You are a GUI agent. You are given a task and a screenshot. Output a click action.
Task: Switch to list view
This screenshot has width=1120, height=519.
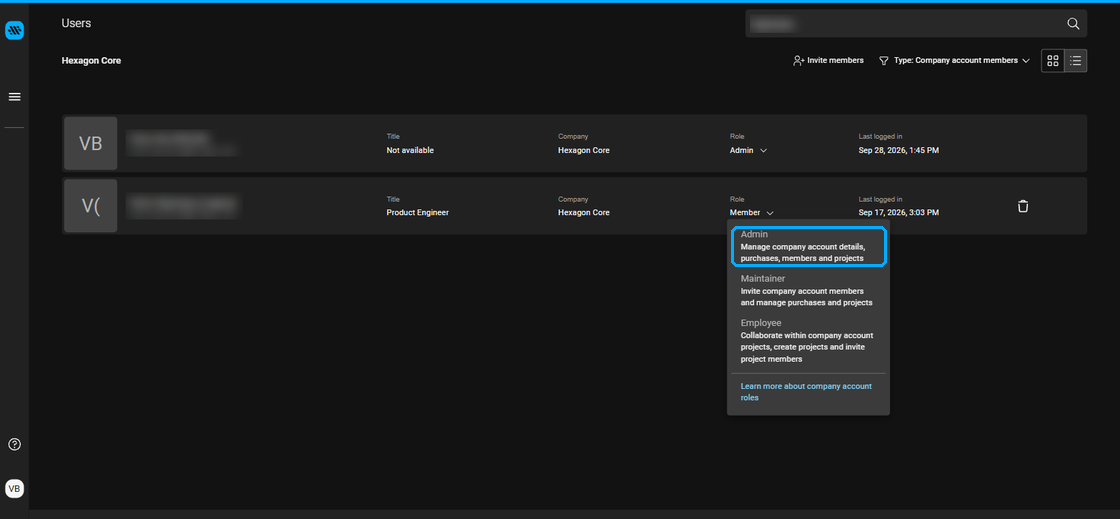(x=1076, y=61)
